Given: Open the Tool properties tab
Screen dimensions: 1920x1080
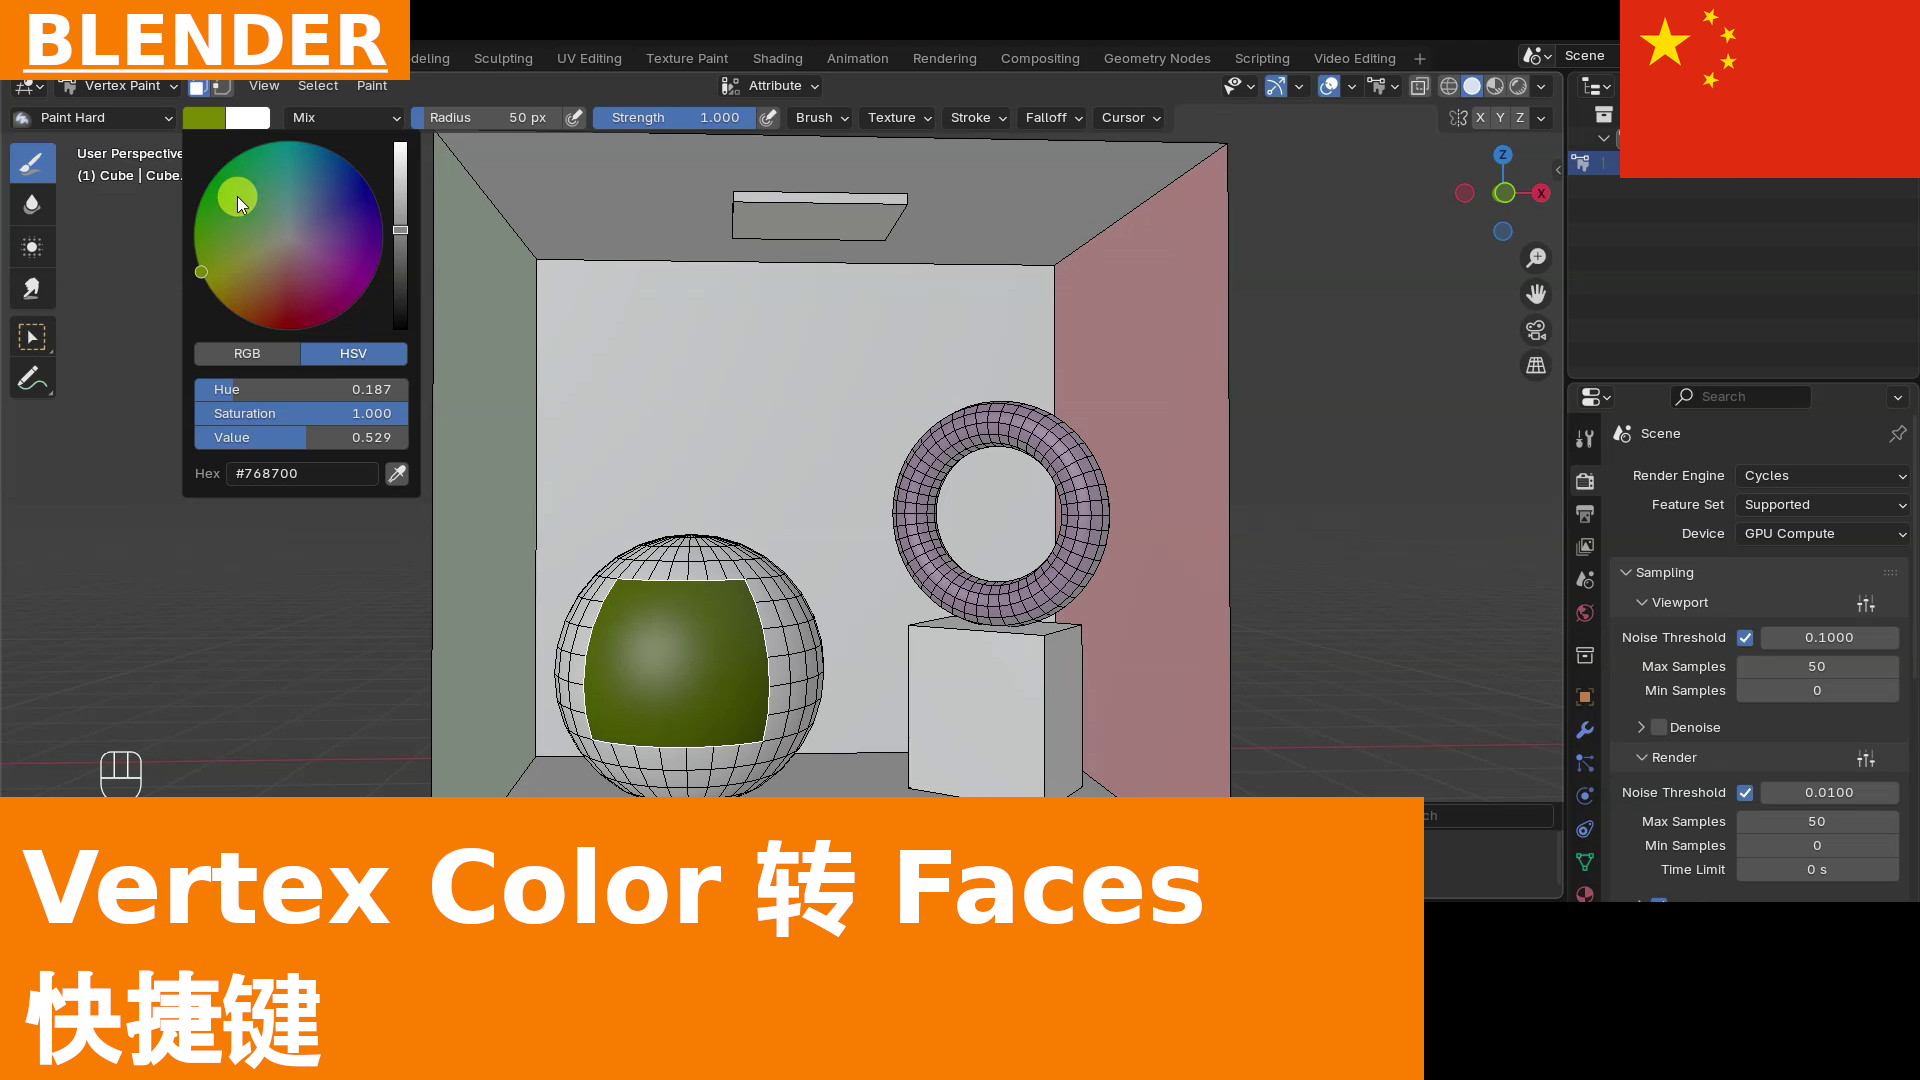Looking at the screenshot, I should click(1585, 439).
